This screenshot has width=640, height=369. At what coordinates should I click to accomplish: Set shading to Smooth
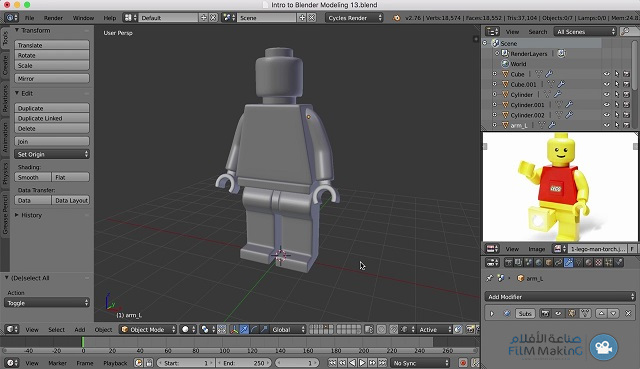click(x=33, y=177)
